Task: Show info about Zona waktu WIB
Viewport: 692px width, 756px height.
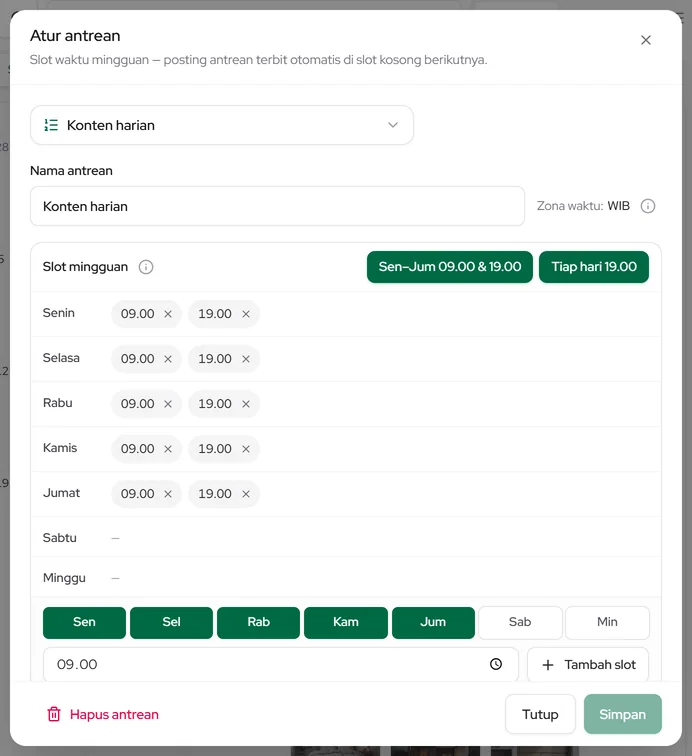Action: click(648, 206)
